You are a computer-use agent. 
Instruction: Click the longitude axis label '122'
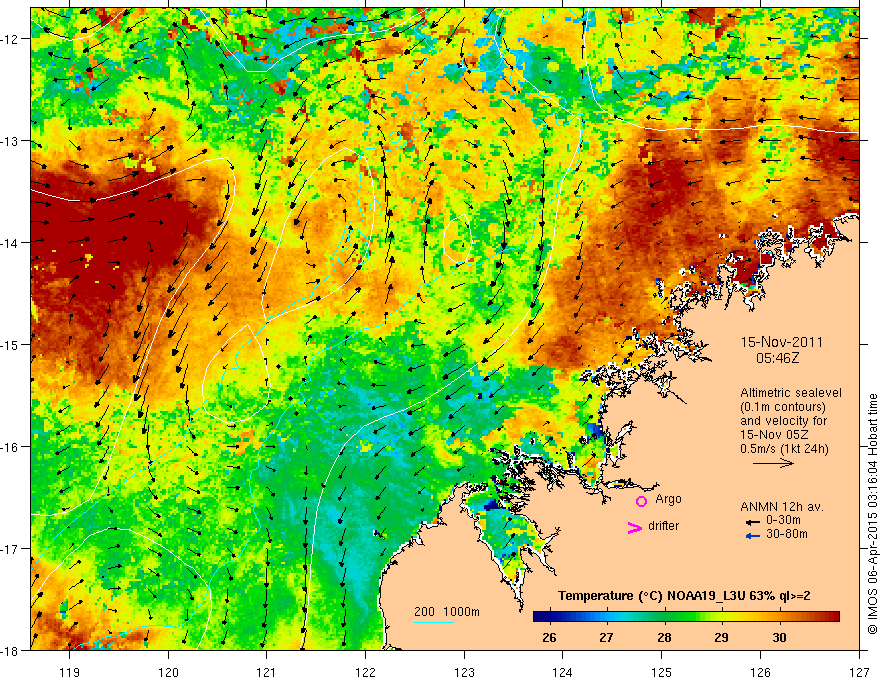point(365,672)
